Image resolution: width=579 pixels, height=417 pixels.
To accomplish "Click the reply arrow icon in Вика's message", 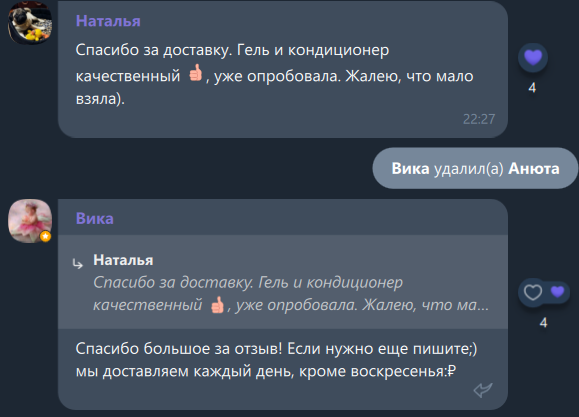I will [x=483, y=390].
